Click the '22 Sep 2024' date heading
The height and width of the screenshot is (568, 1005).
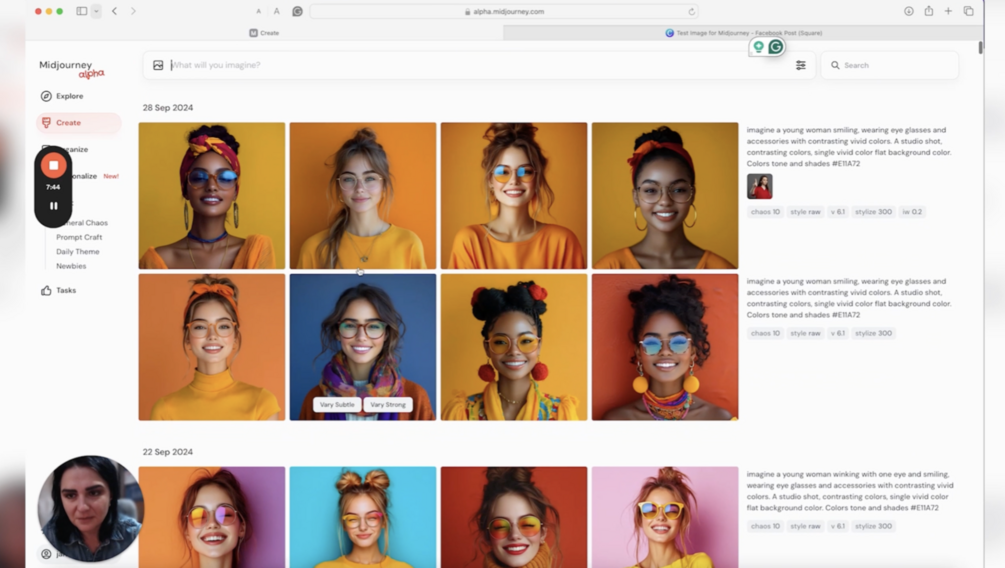pyautogui.click(x=168, y=452)
